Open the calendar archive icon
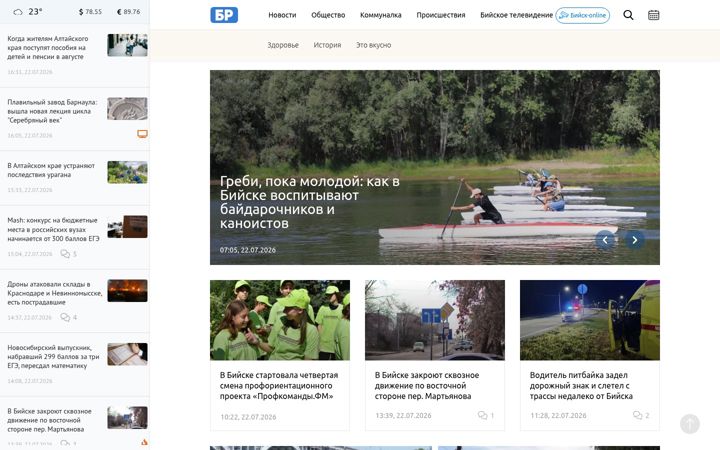720x450 pixels. tap(653, 15)
